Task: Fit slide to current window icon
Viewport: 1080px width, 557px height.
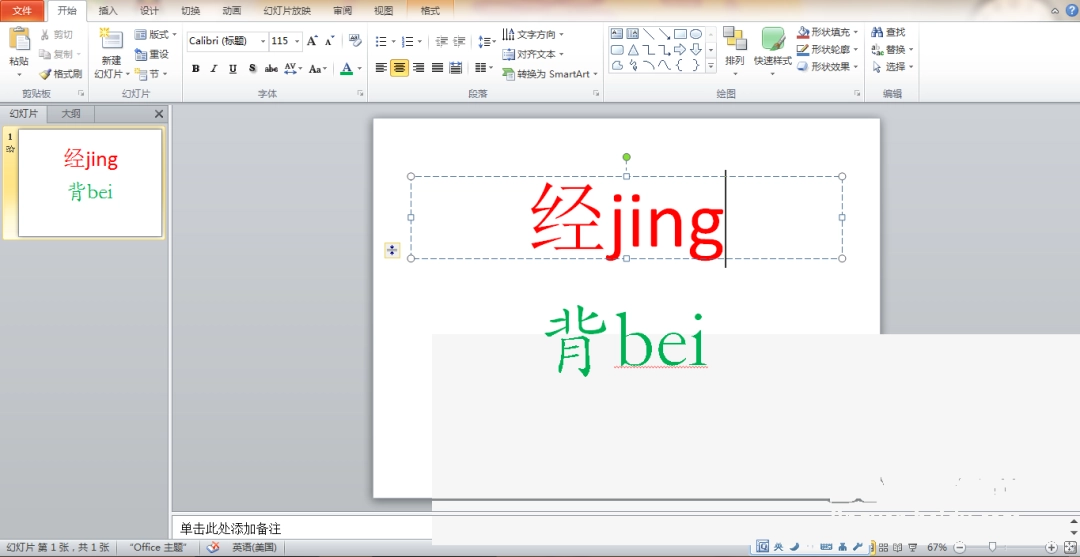Action: pyautogui.click(x=1069, y=547)
